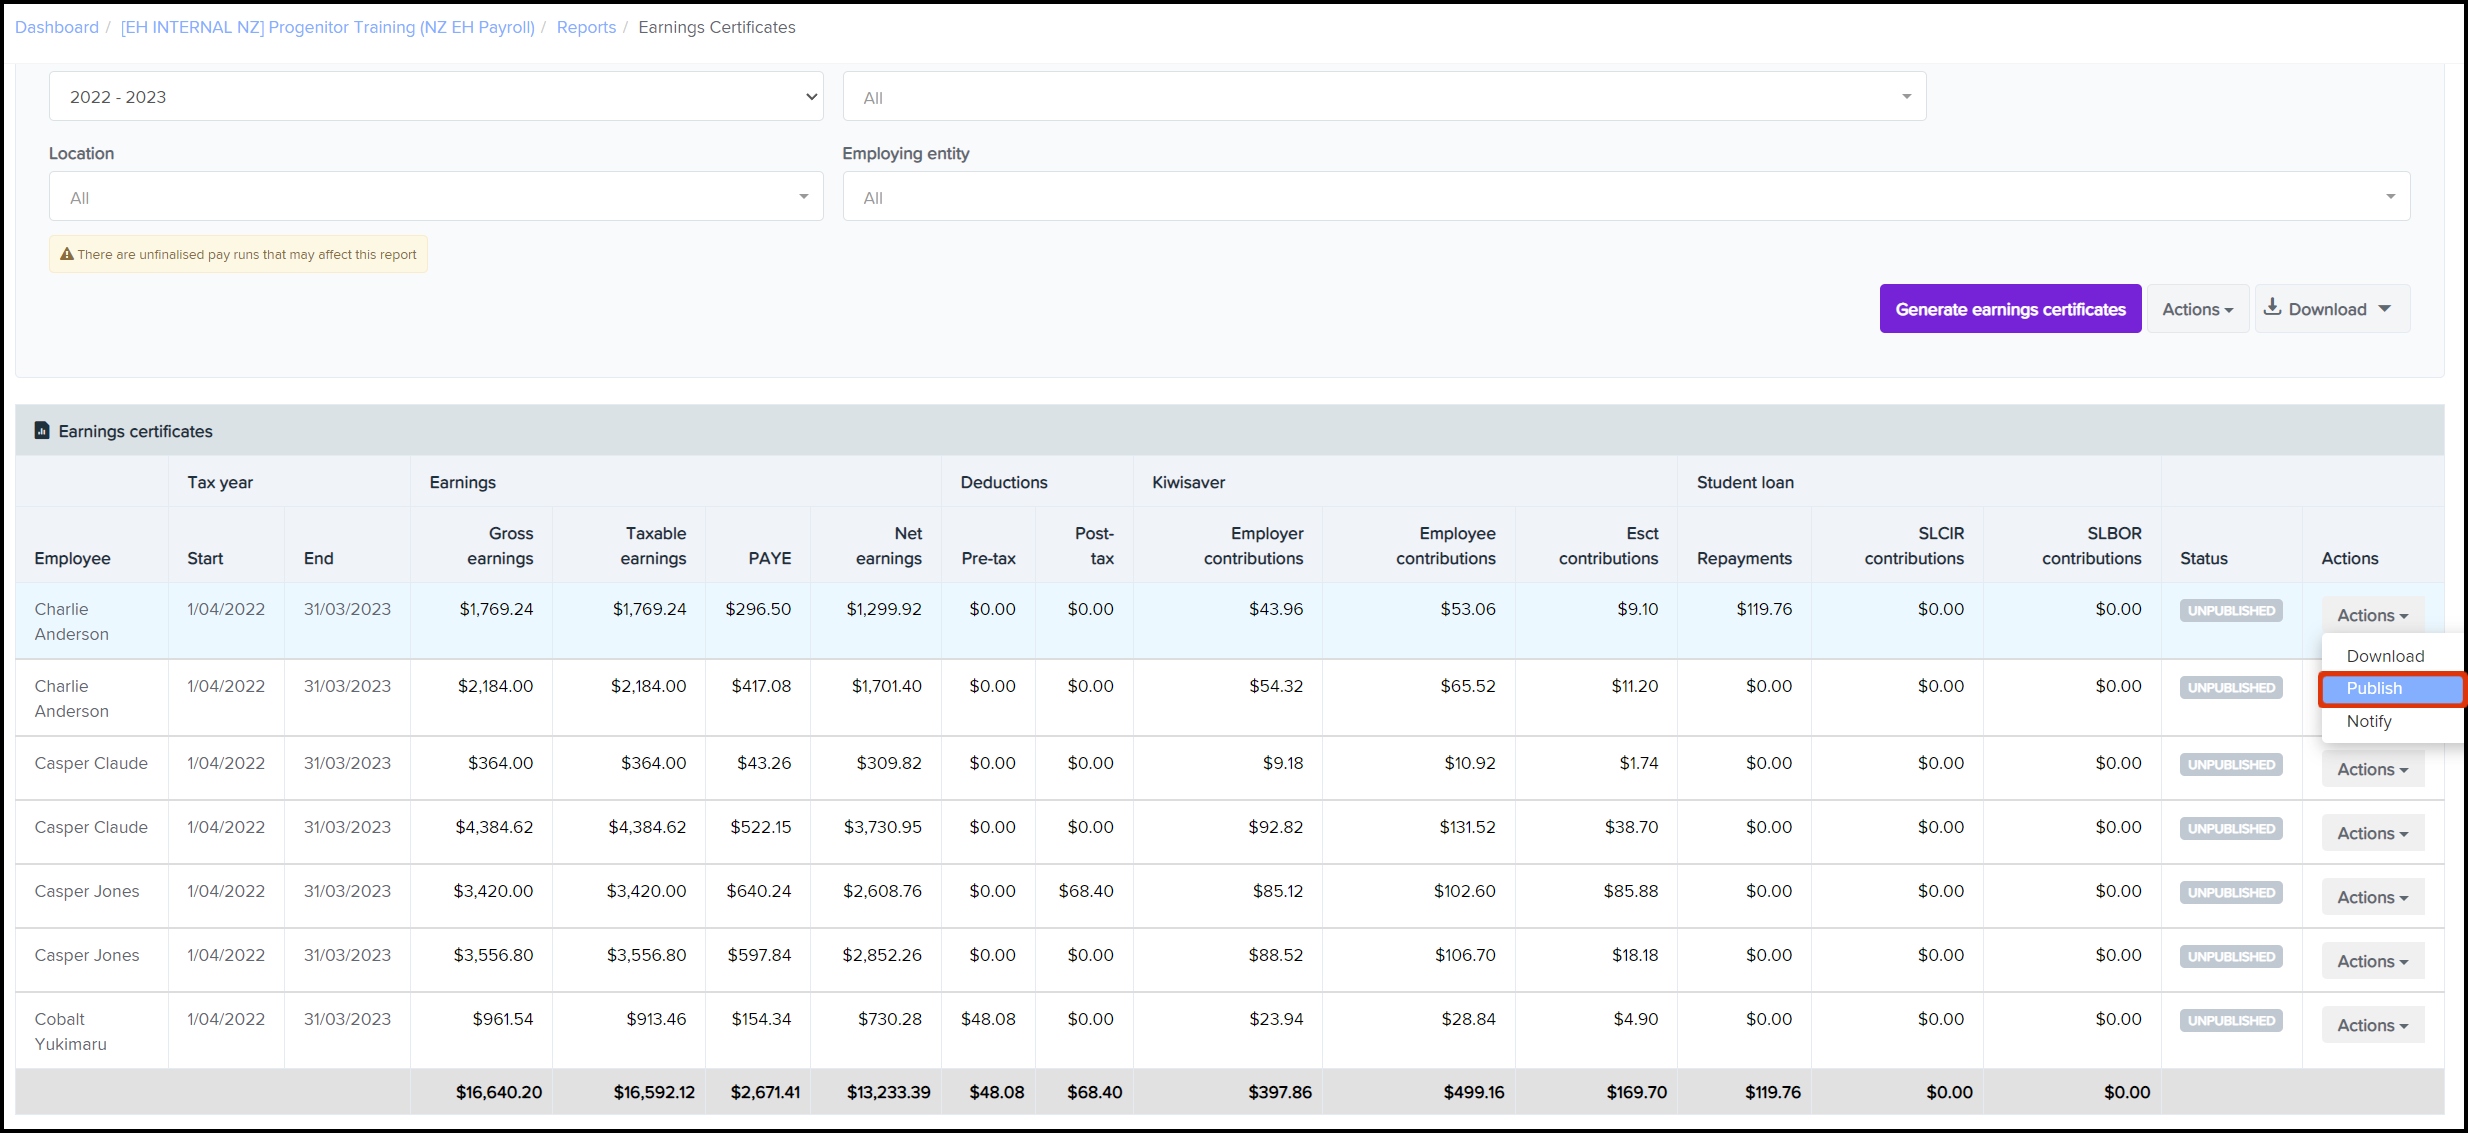Choose Download in the row actions menu
The height and width of the screenshot is (1133, 2468).
tap(2385, 656)
